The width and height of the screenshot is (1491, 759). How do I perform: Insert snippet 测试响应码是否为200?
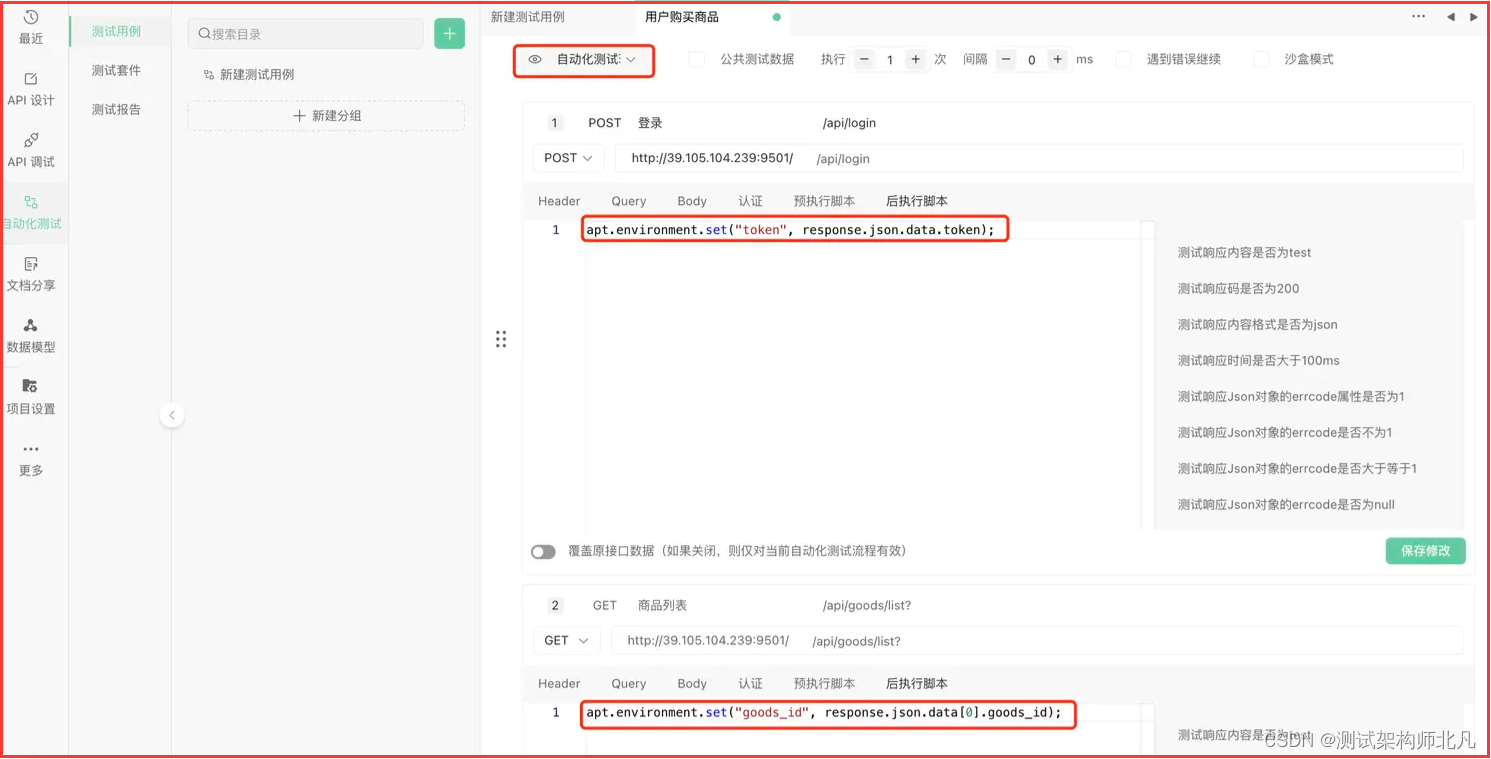pyautogui.click(x=1238, y=289)
